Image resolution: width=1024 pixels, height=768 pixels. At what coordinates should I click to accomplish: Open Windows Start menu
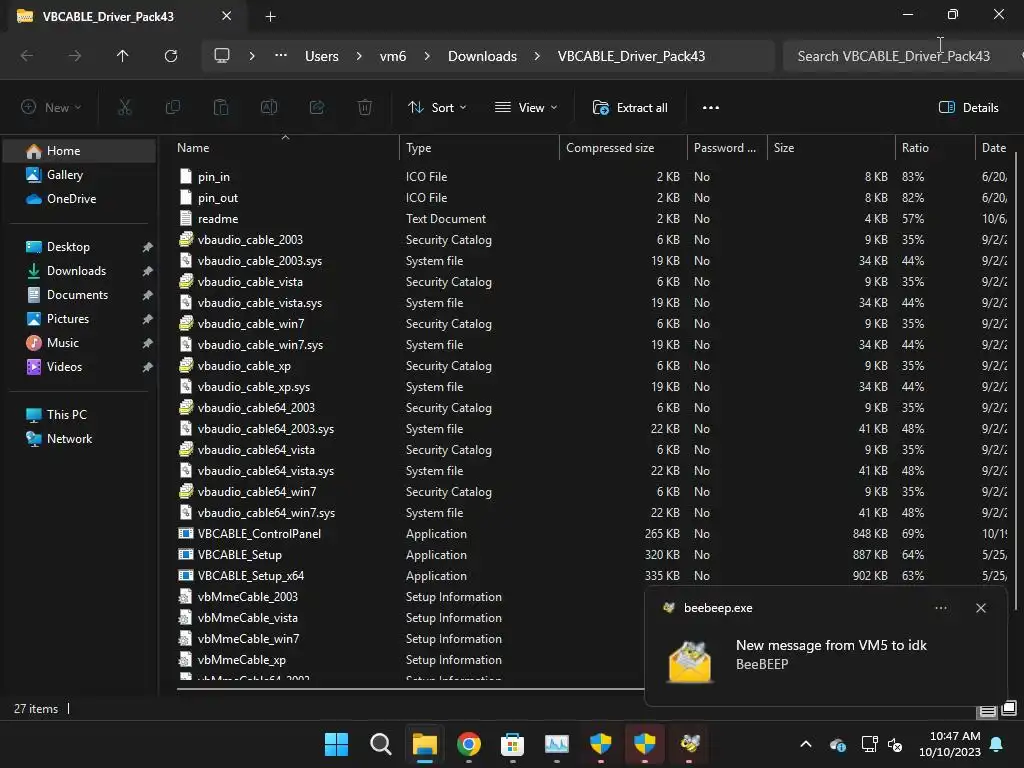tap(336, 744)
